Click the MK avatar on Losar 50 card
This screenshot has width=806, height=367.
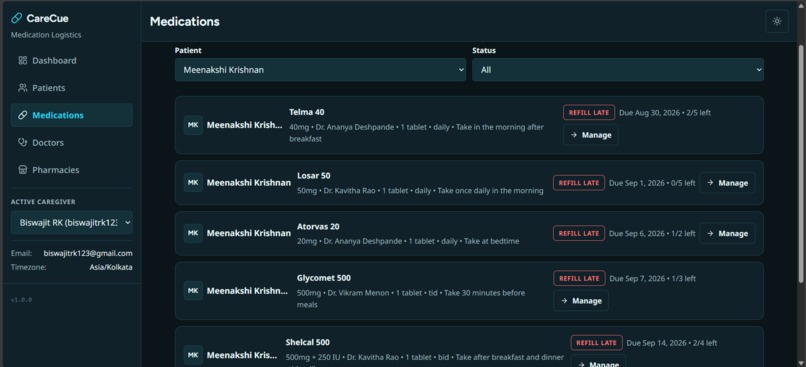pyautogui.click(x=193, y=182)
